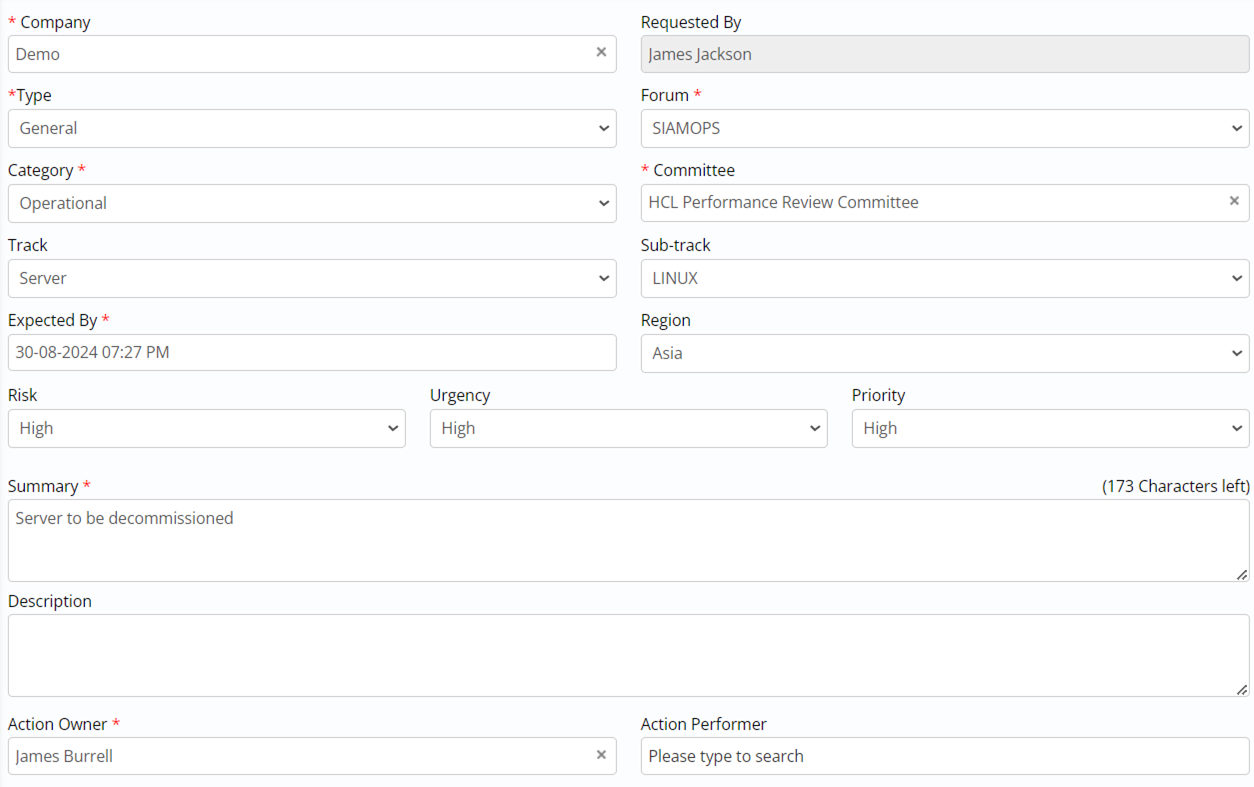Screen dimensions: 1254x787
Task: Clear the Committee selection using its x icon
Action: click(x=1234, y=201)
